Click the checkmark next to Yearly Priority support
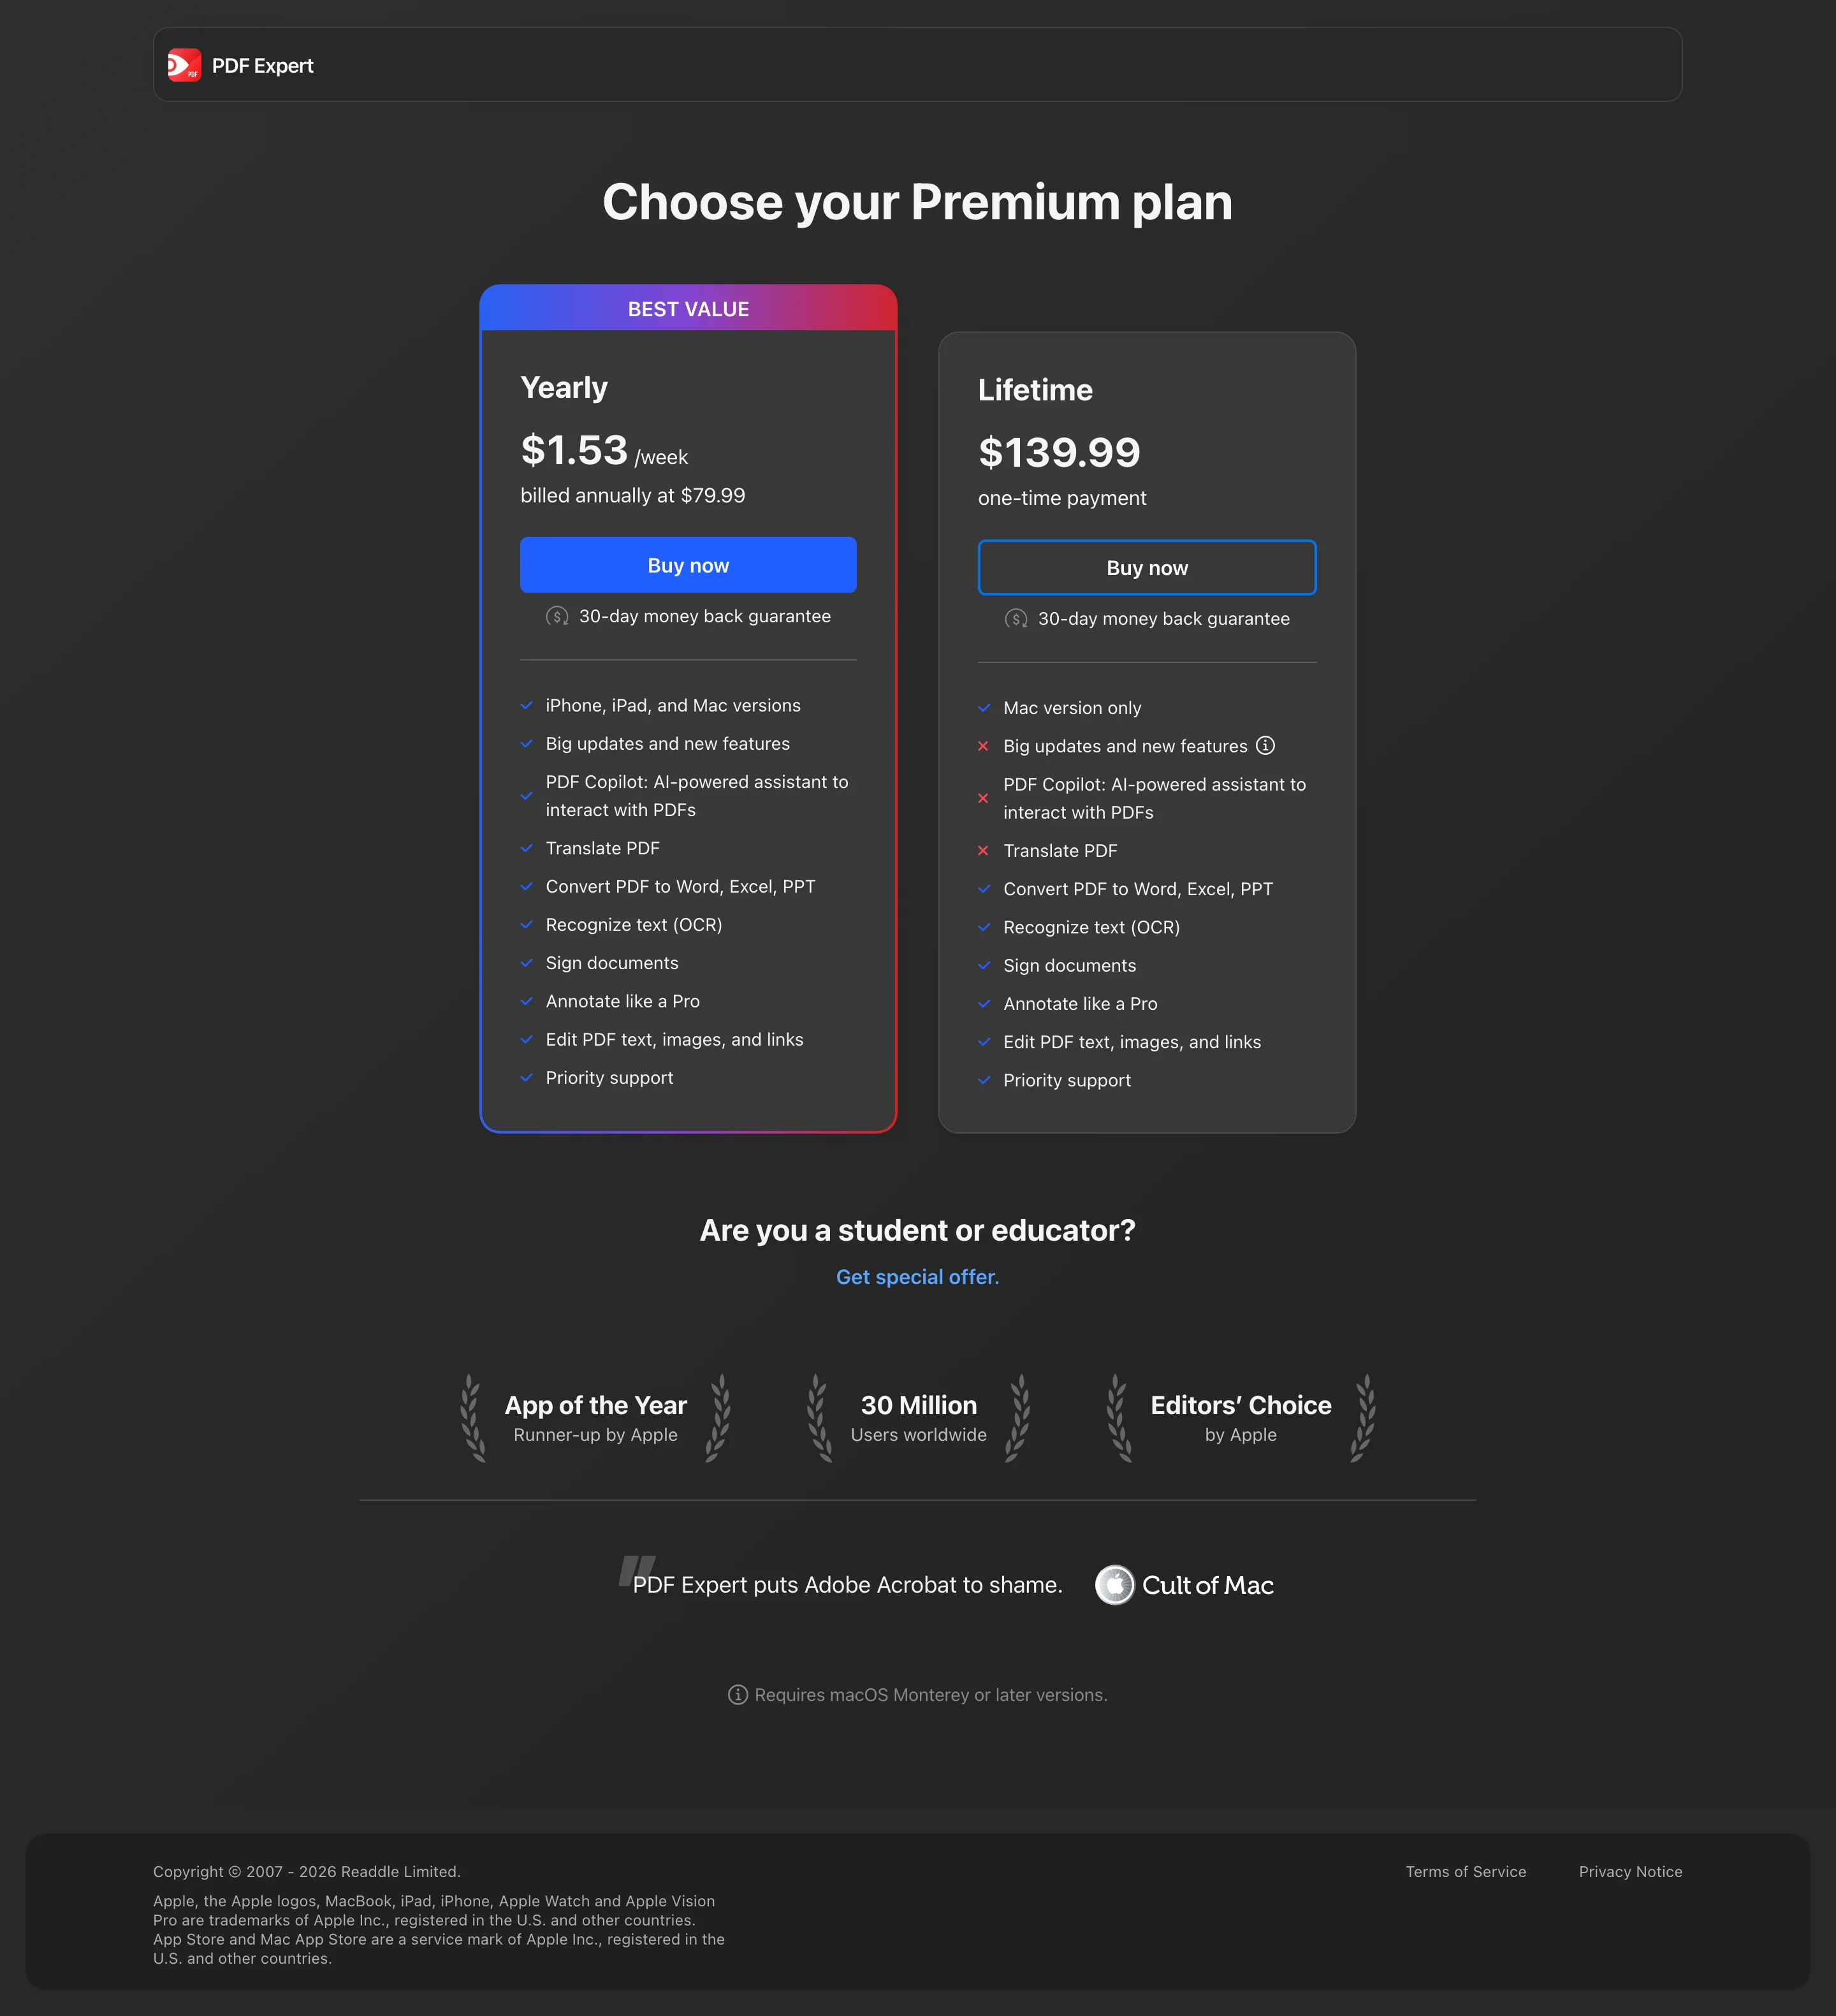1836x2016 pixels. [x=526, y=1077]
